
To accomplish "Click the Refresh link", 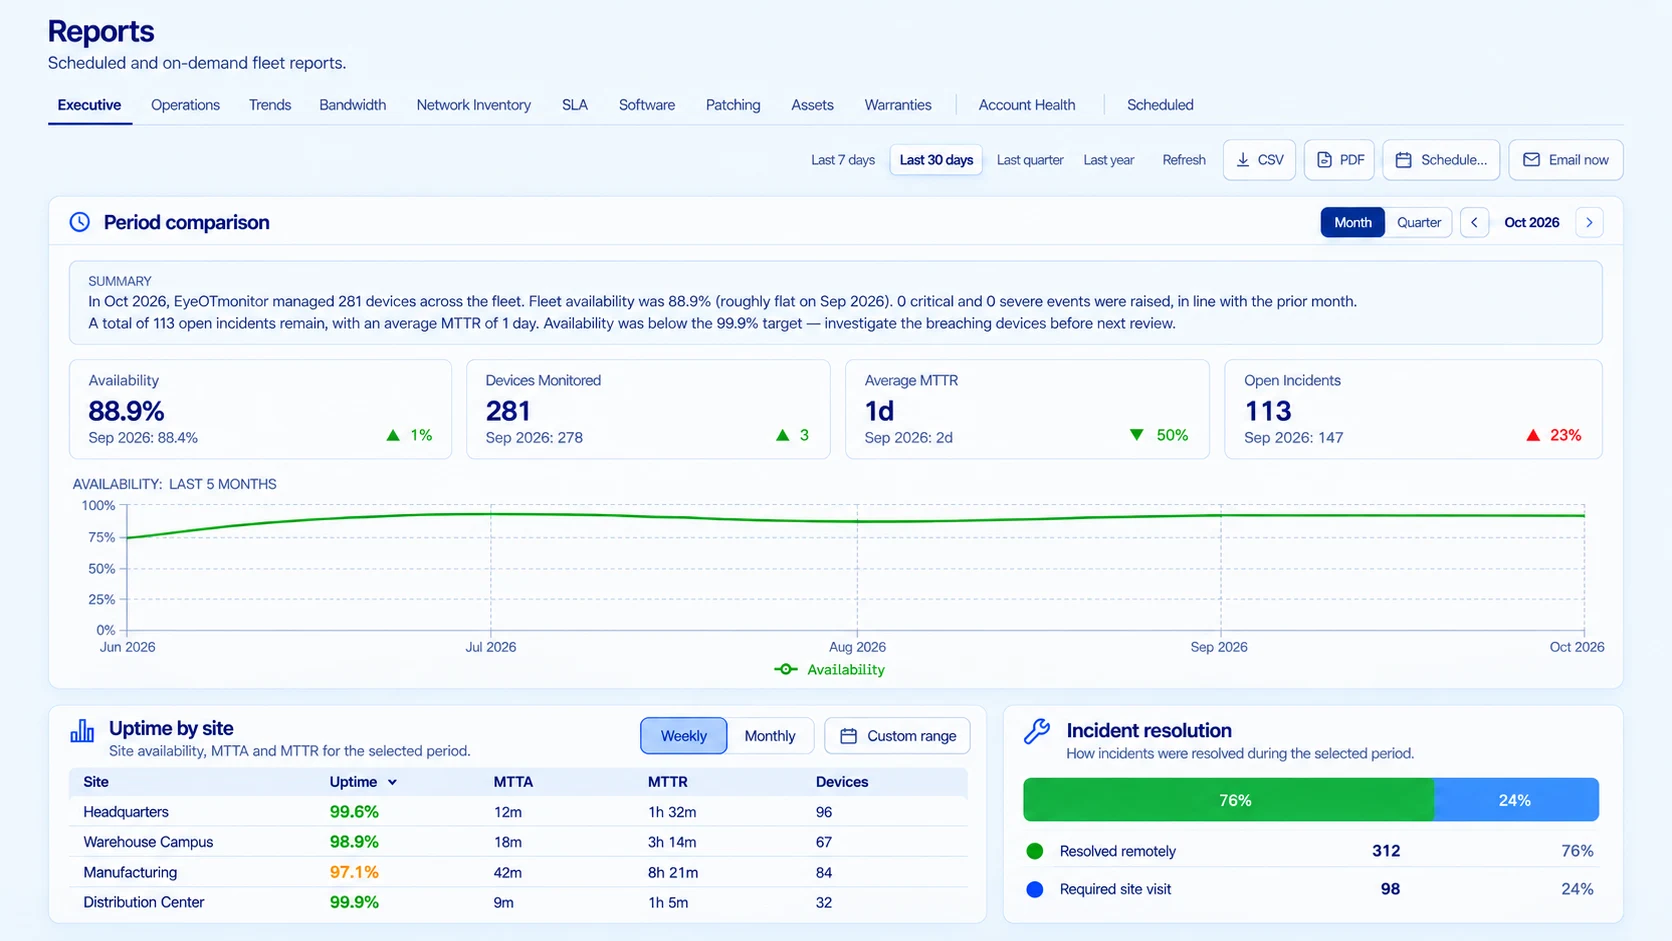I will click(x=1184, y=160).
